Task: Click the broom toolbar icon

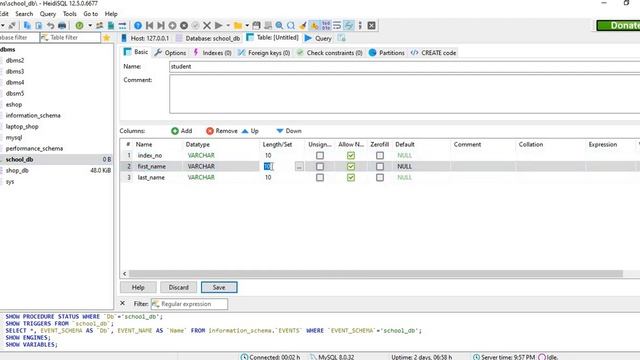Action: pos(302,25)
